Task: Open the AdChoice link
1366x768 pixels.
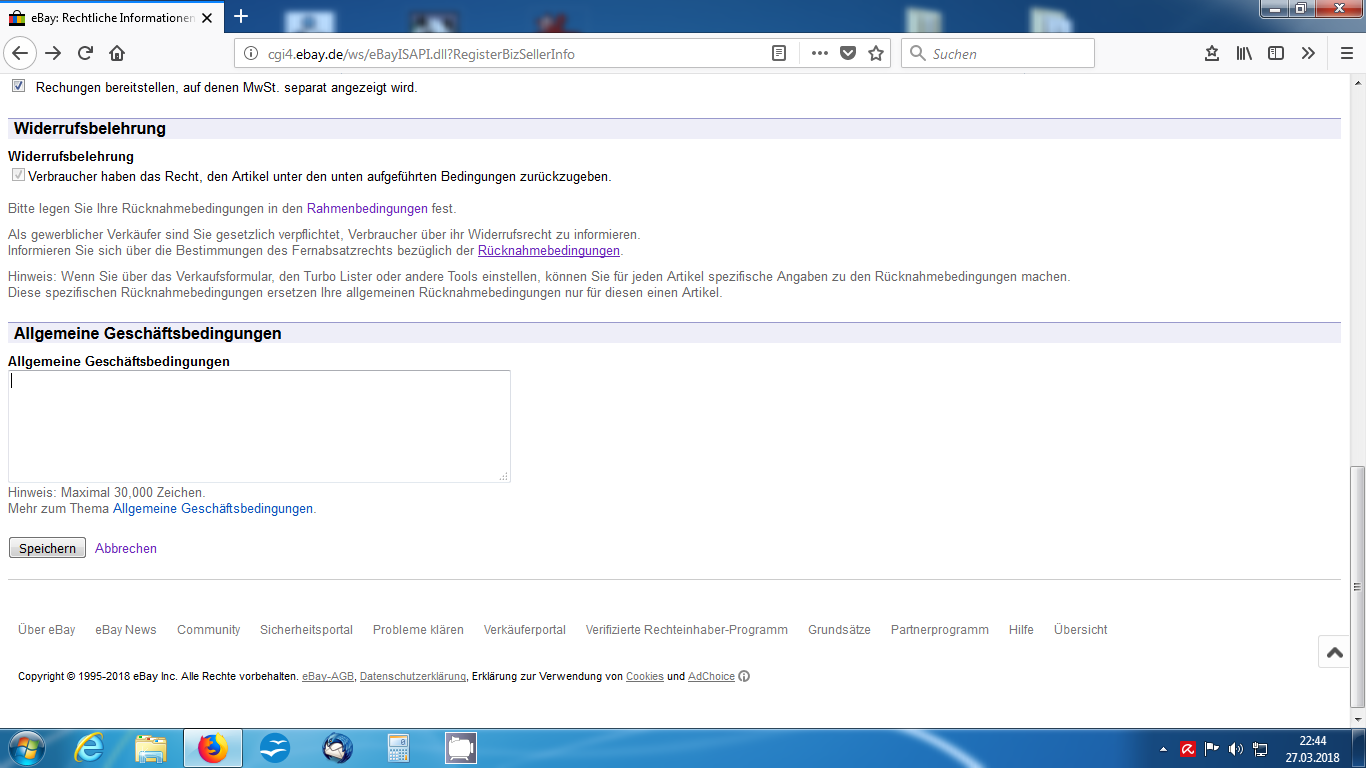Action: (x=711, y=677)
